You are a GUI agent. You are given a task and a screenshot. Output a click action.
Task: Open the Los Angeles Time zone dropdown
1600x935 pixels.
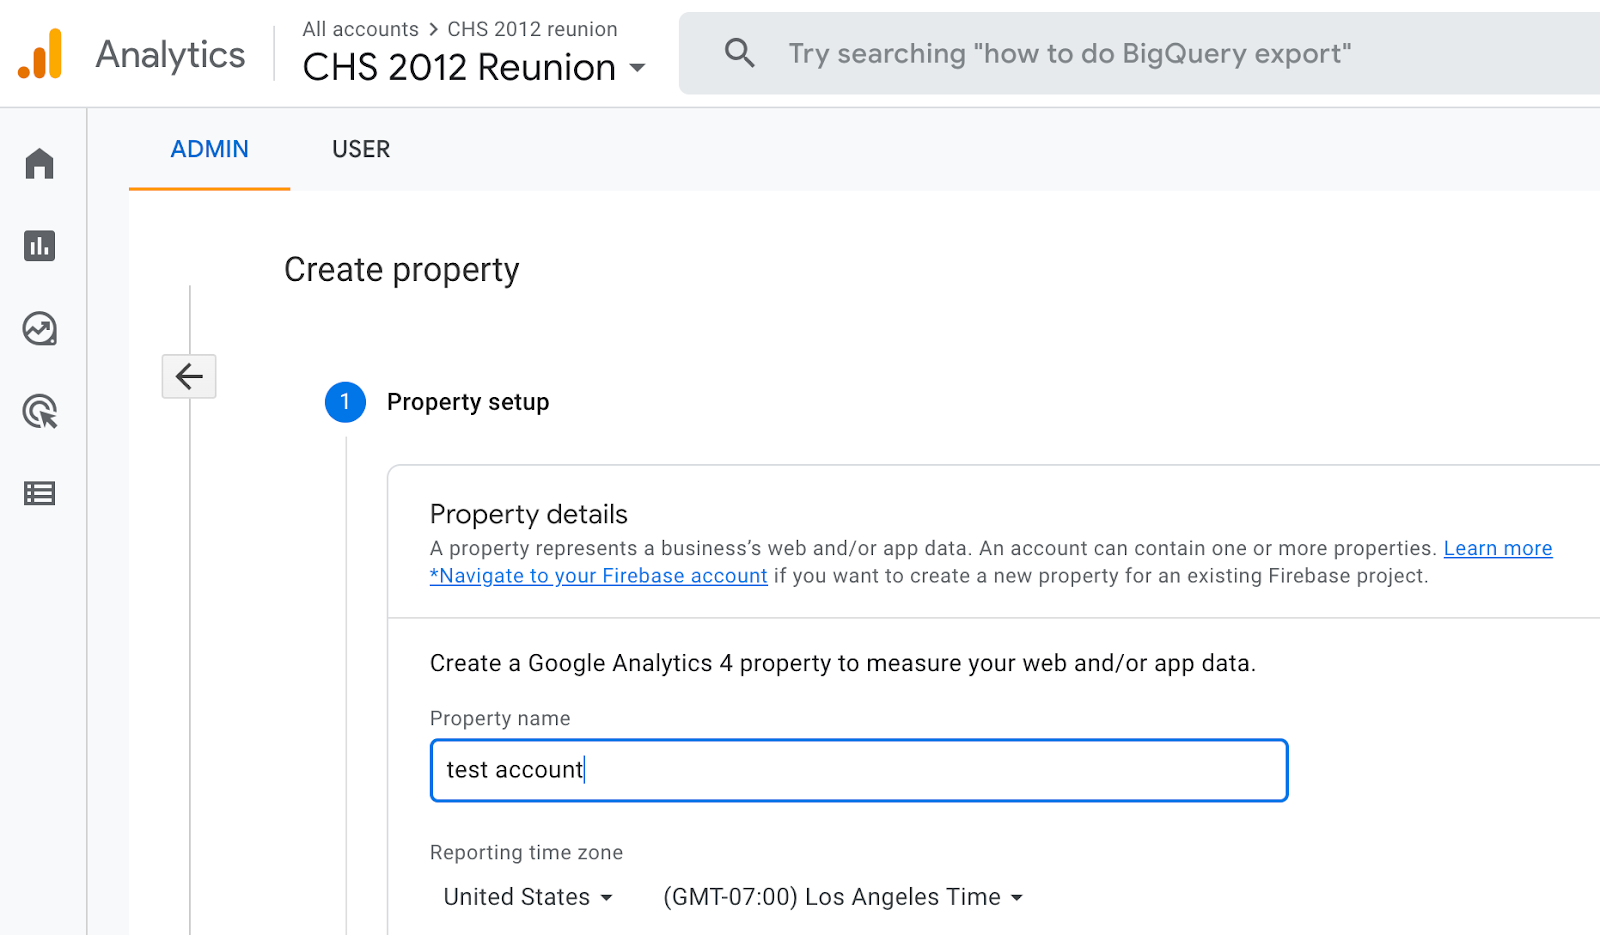[843, 897]
